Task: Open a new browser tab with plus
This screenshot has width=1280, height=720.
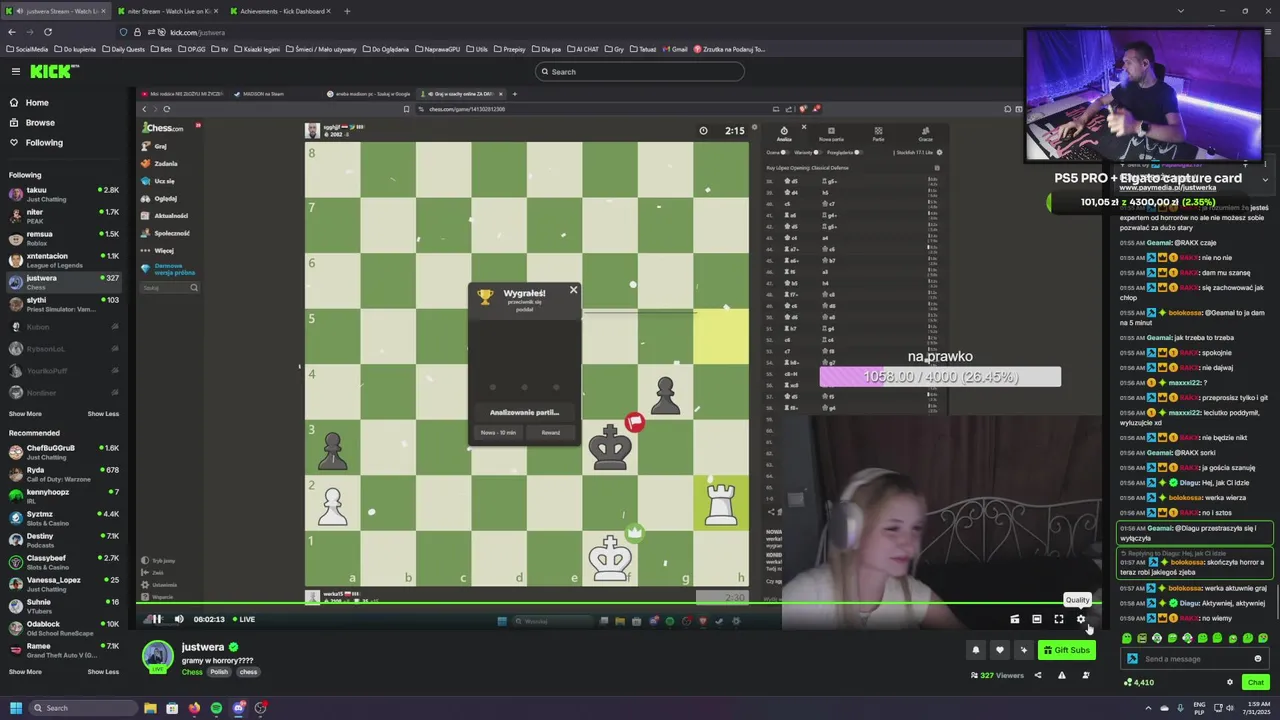Action: point(347,11)
